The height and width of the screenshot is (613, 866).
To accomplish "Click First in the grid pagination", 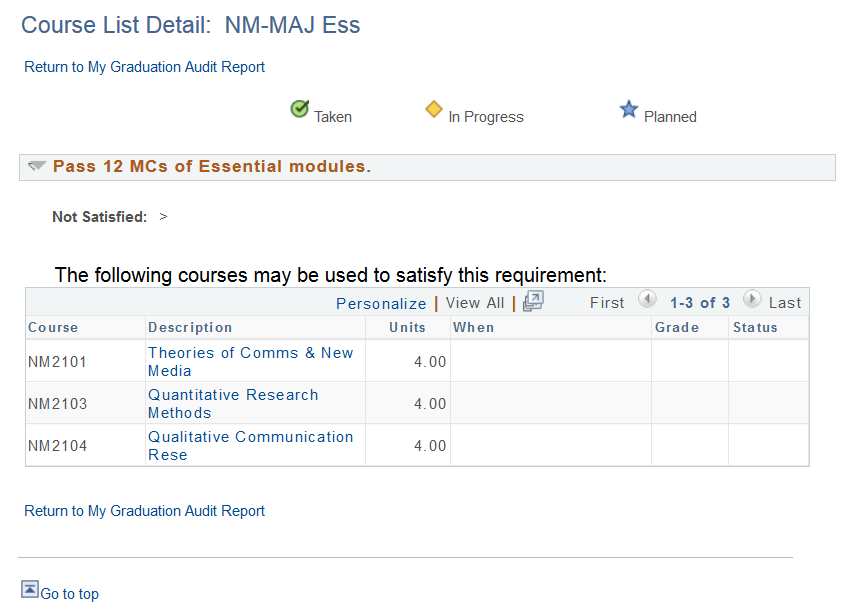I will pos(606,302).
